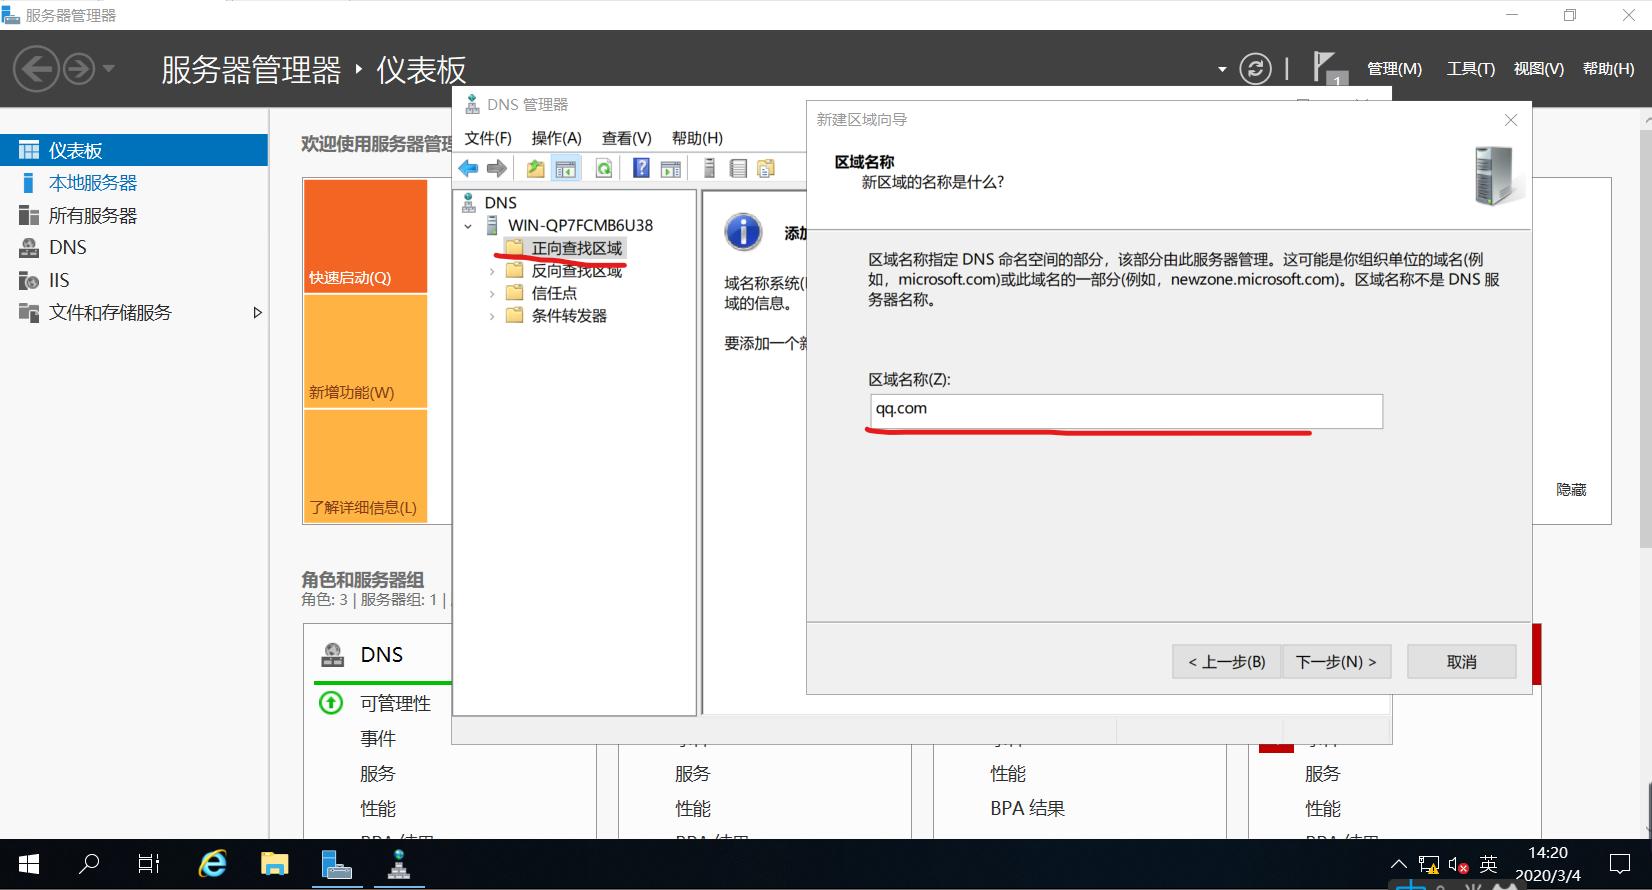Click the taskbar clock showing 14:20
Image resolution: width=1652 pixels, height=890 pixels.
[1548, 864]
